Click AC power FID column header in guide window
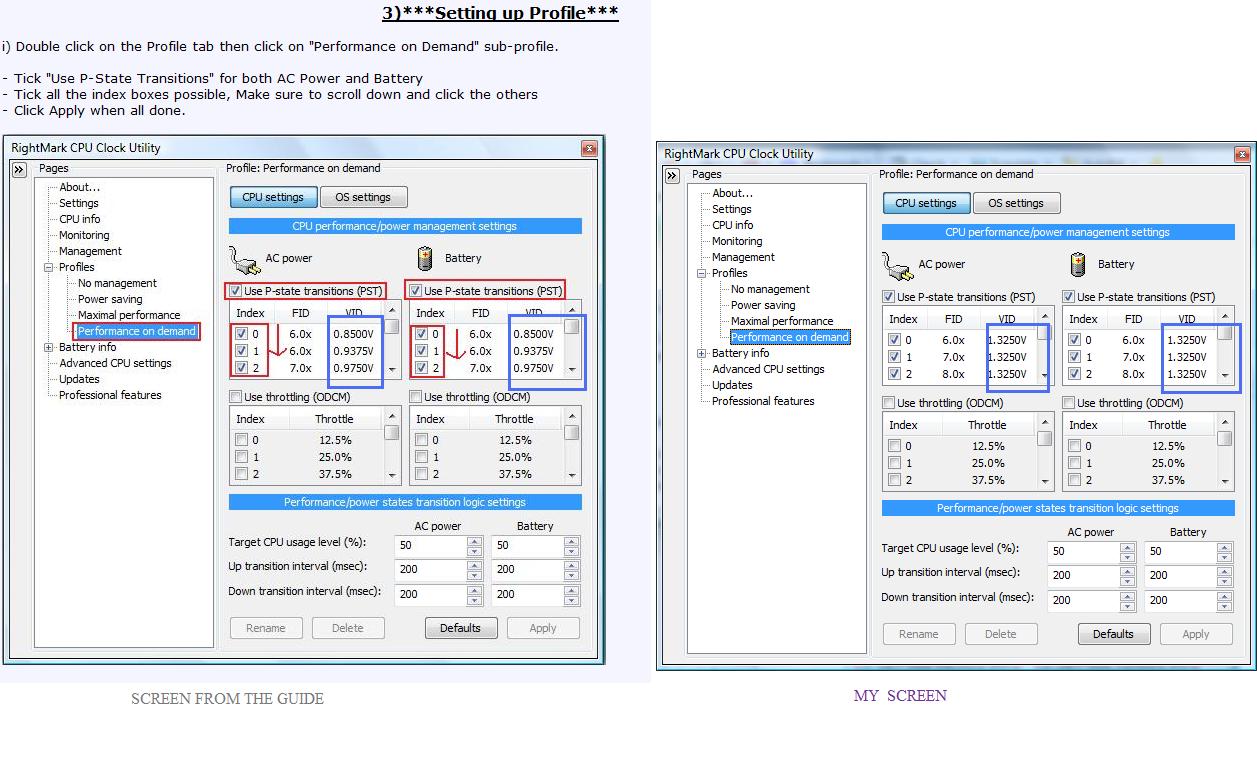 point(301,313)
